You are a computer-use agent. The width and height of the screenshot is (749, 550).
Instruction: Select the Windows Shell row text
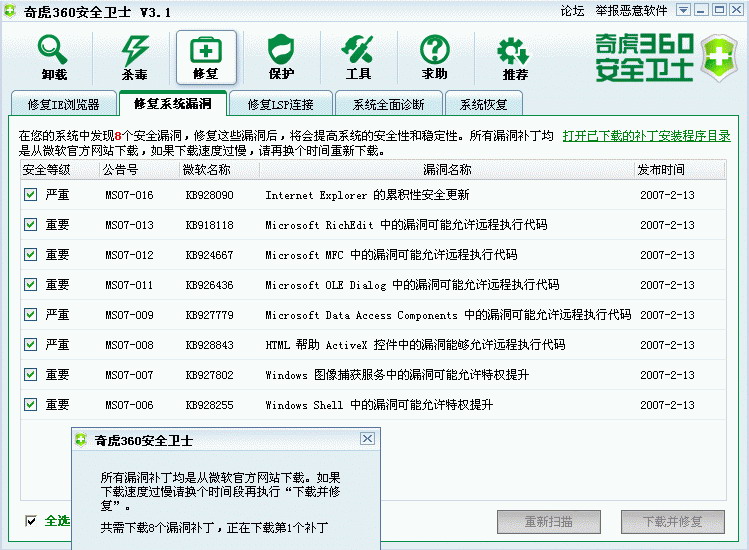[x=379, y=405]
